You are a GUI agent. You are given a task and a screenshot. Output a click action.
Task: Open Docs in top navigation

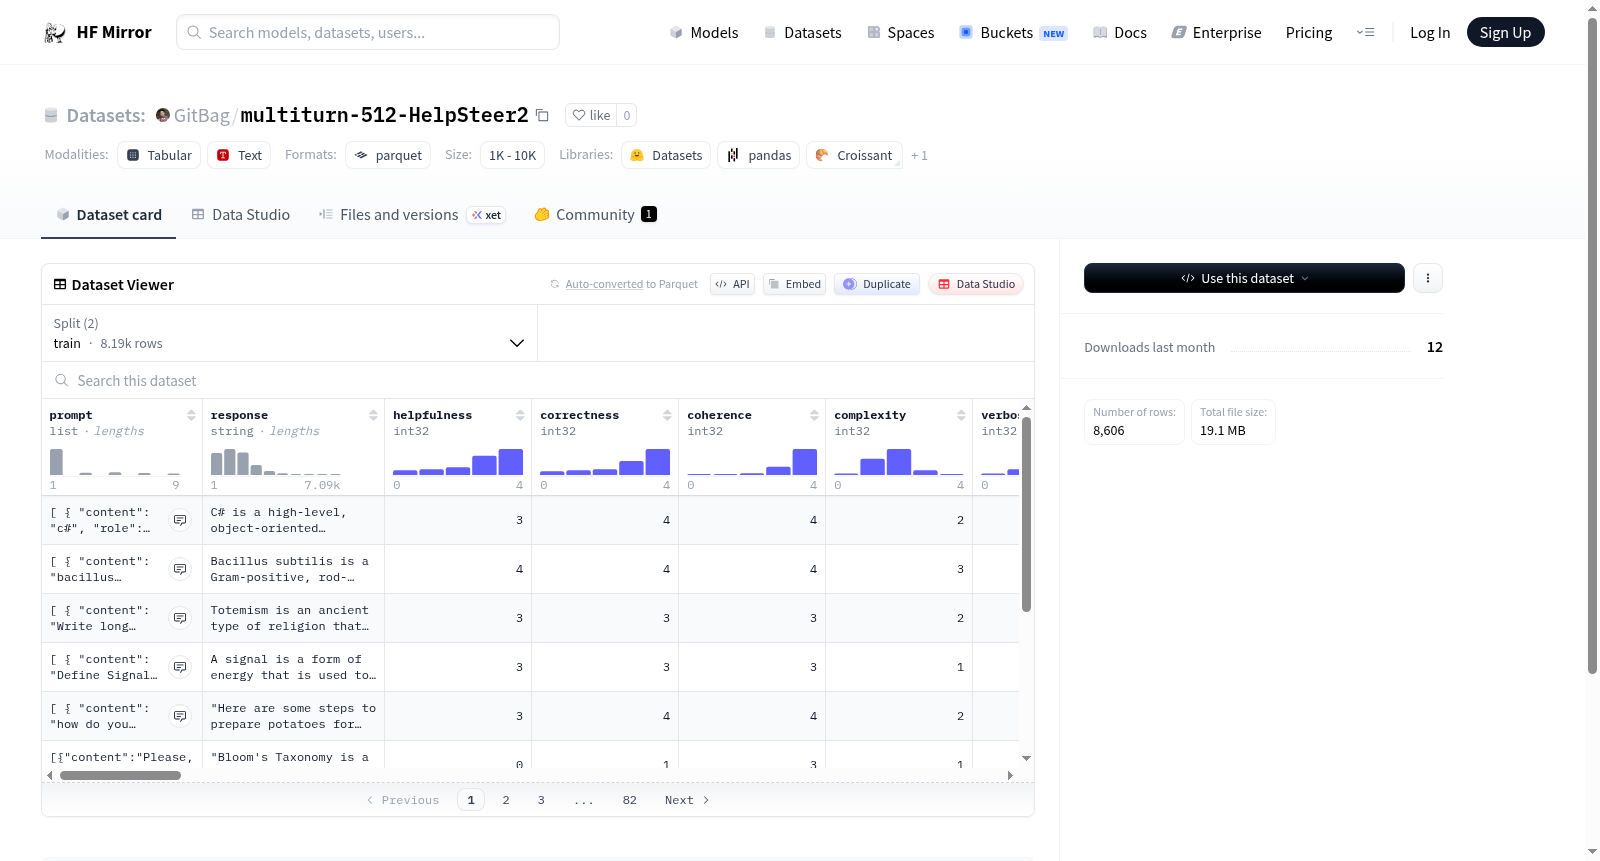click(1120, 33)
